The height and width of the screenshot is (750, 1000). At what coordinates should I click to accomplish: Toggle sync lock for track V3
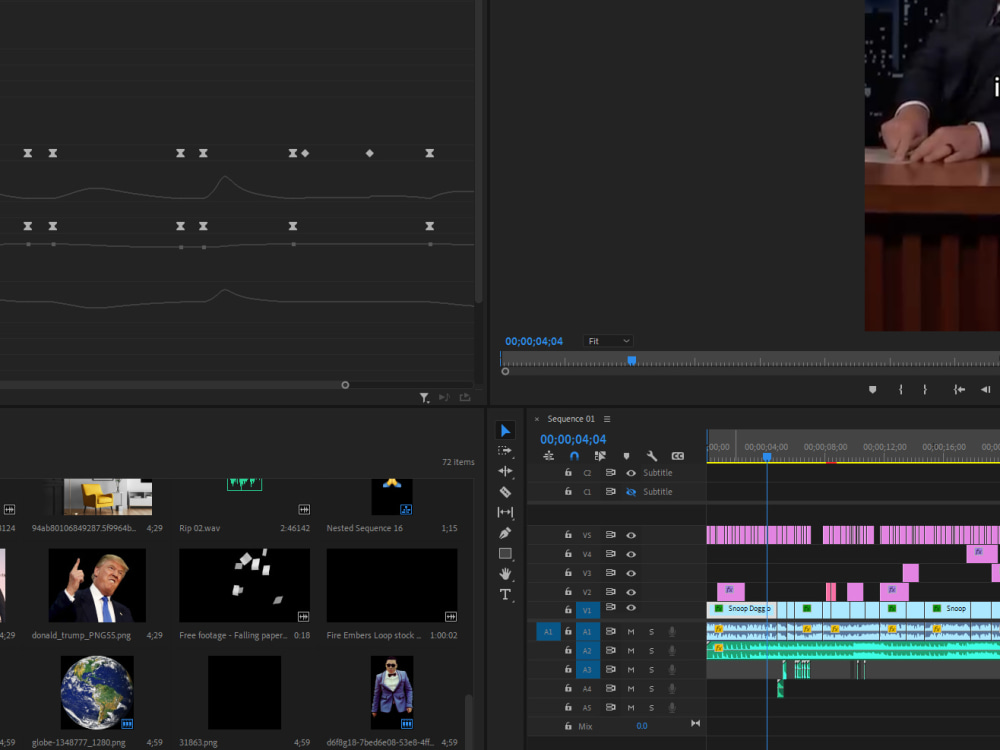click(610, 573)
